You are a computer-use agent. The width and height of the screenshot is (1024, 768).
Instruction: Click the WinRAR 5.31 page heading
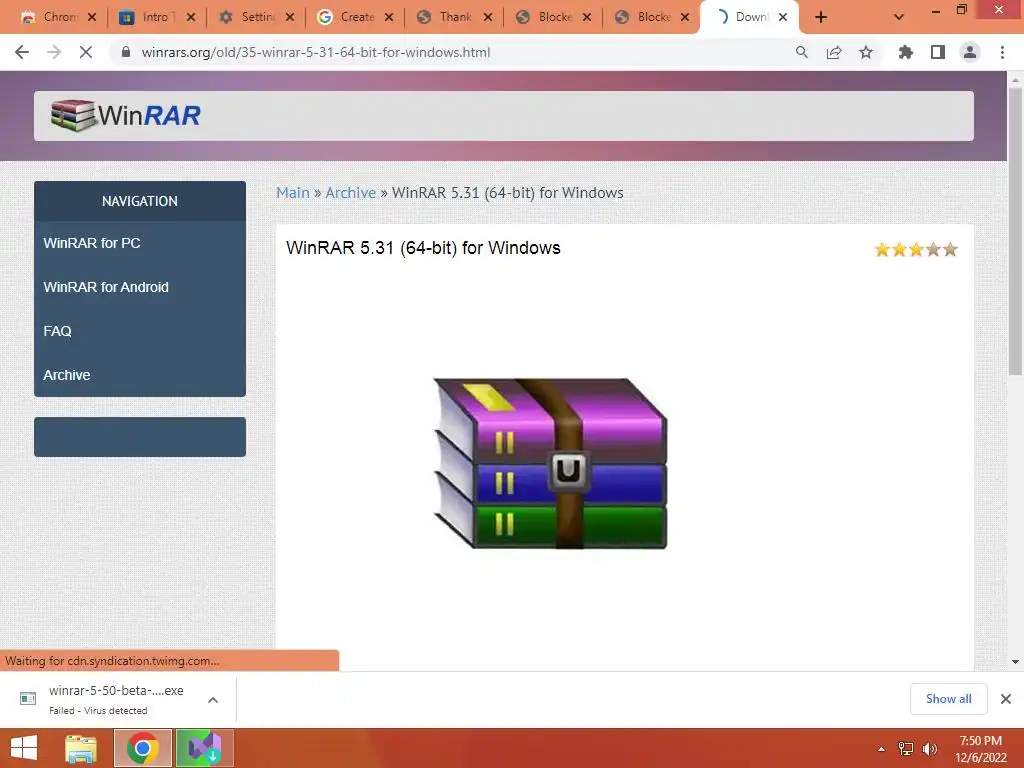coord(423,248)
